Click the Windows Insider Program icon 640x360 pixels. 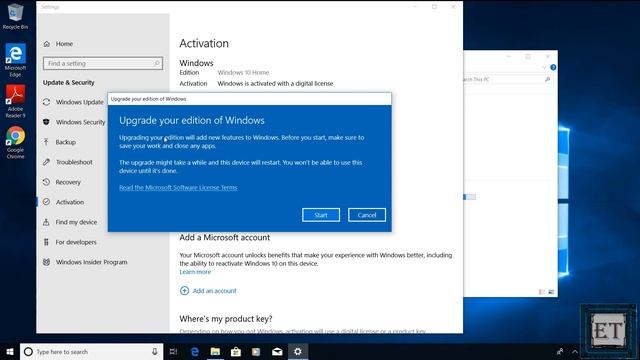point(47,262)
